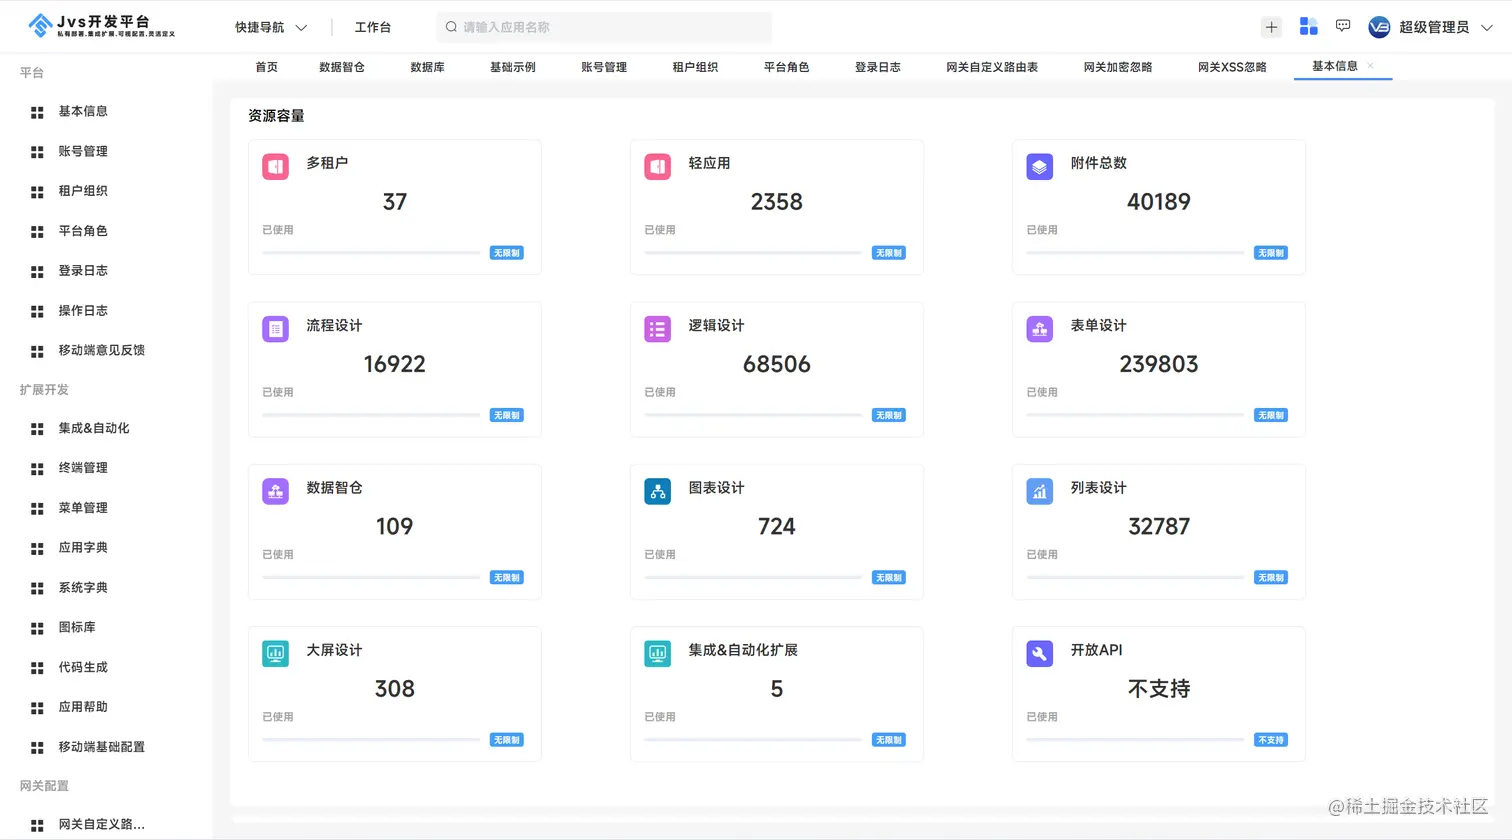Click the Jvs开发平台 logo
The height and width of the screenshot is (840, 1512).
point(101,26)
